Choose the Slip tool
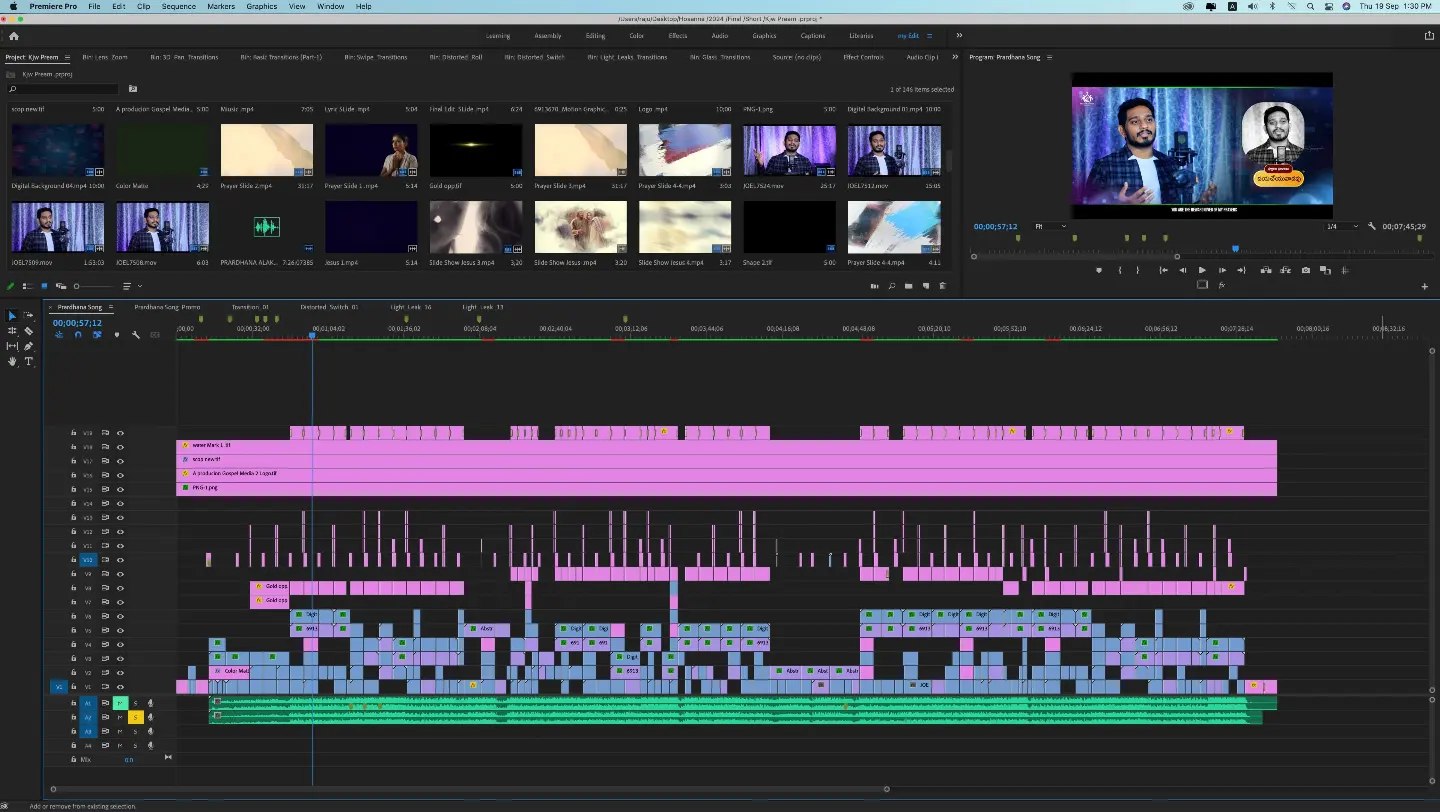This screenshot has width=1440, height=812. click(x=12, y=346)
